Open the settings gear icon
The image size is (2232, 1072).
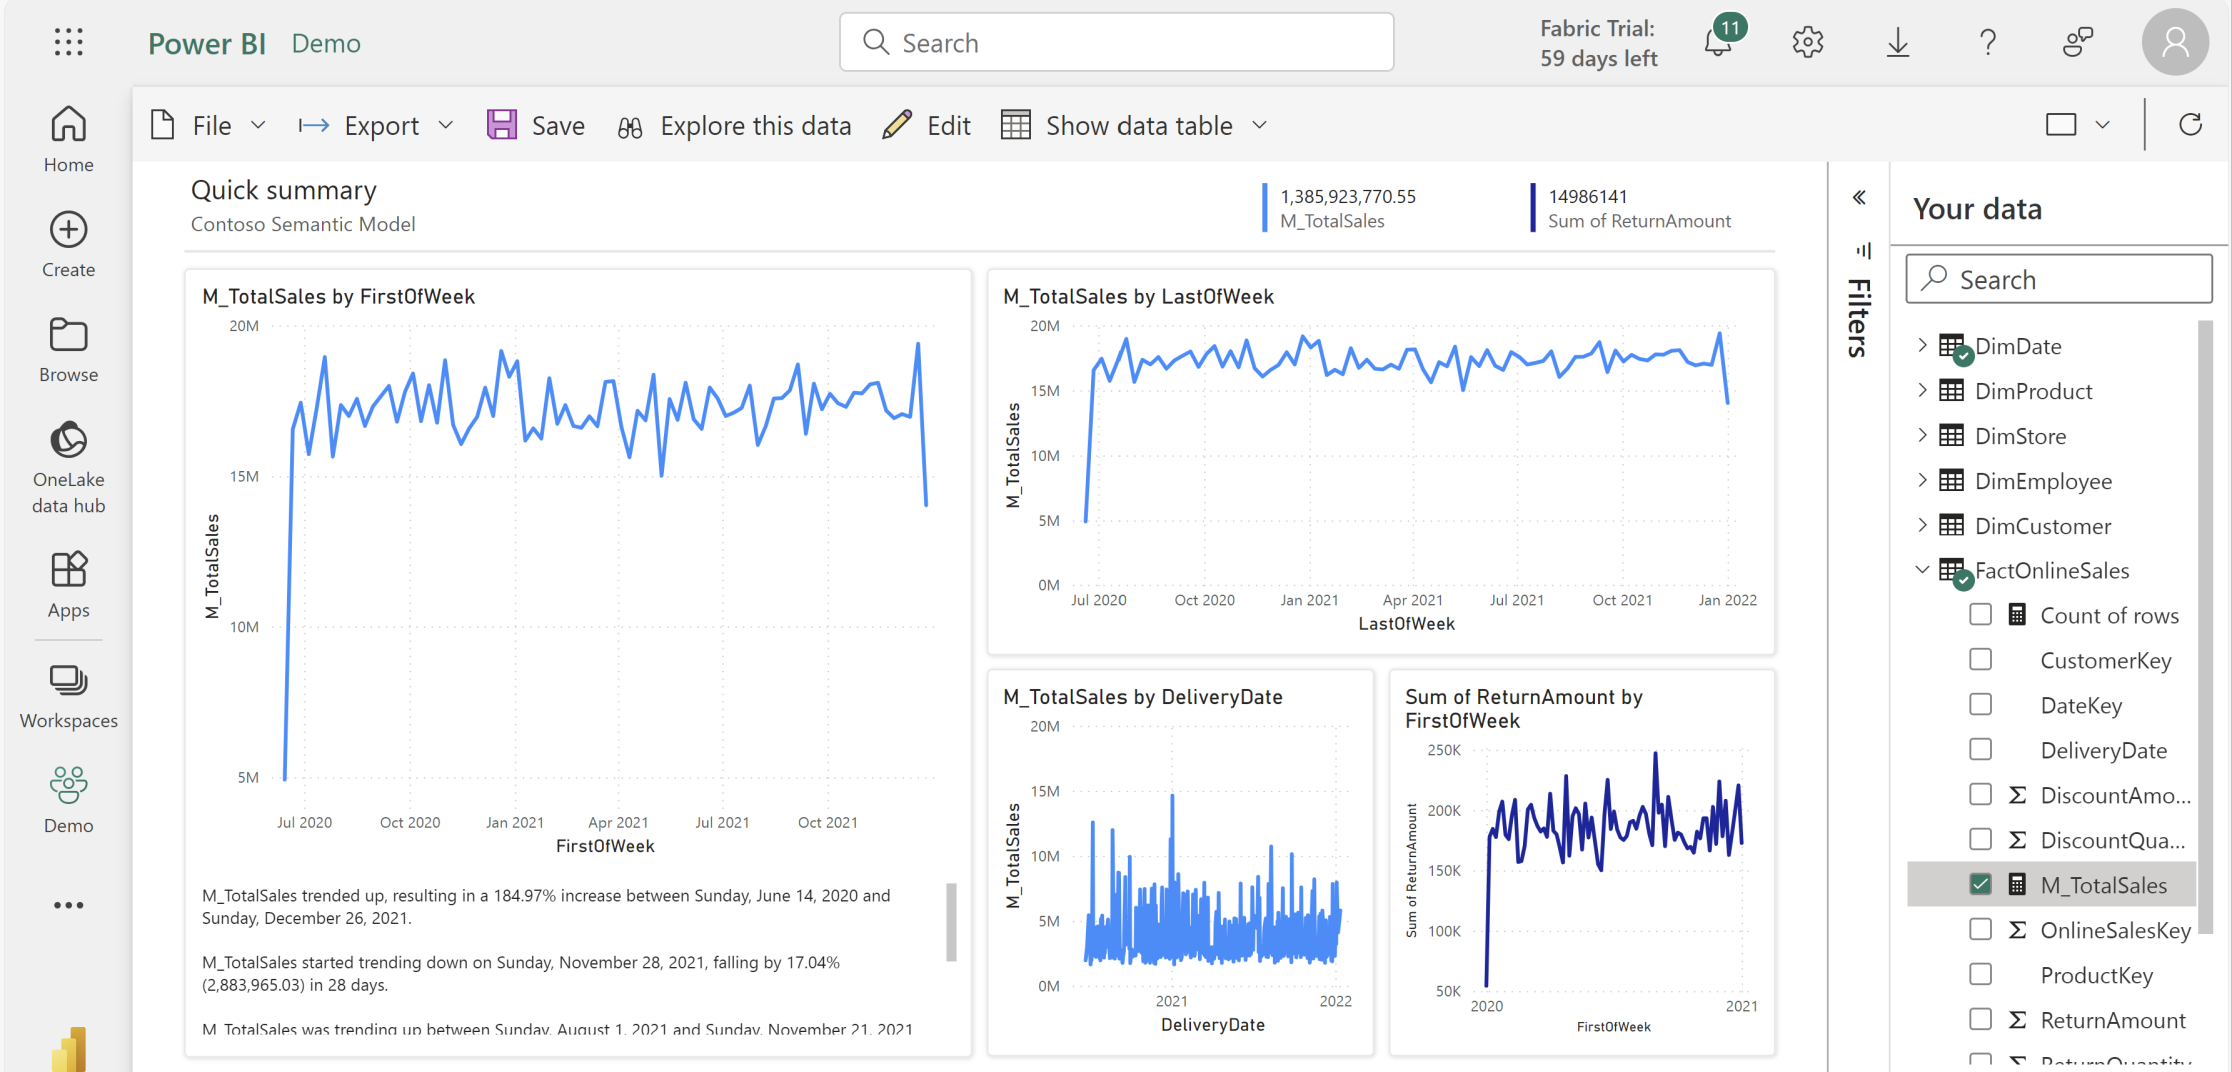pyautogui.click(x=1807, y=43)
